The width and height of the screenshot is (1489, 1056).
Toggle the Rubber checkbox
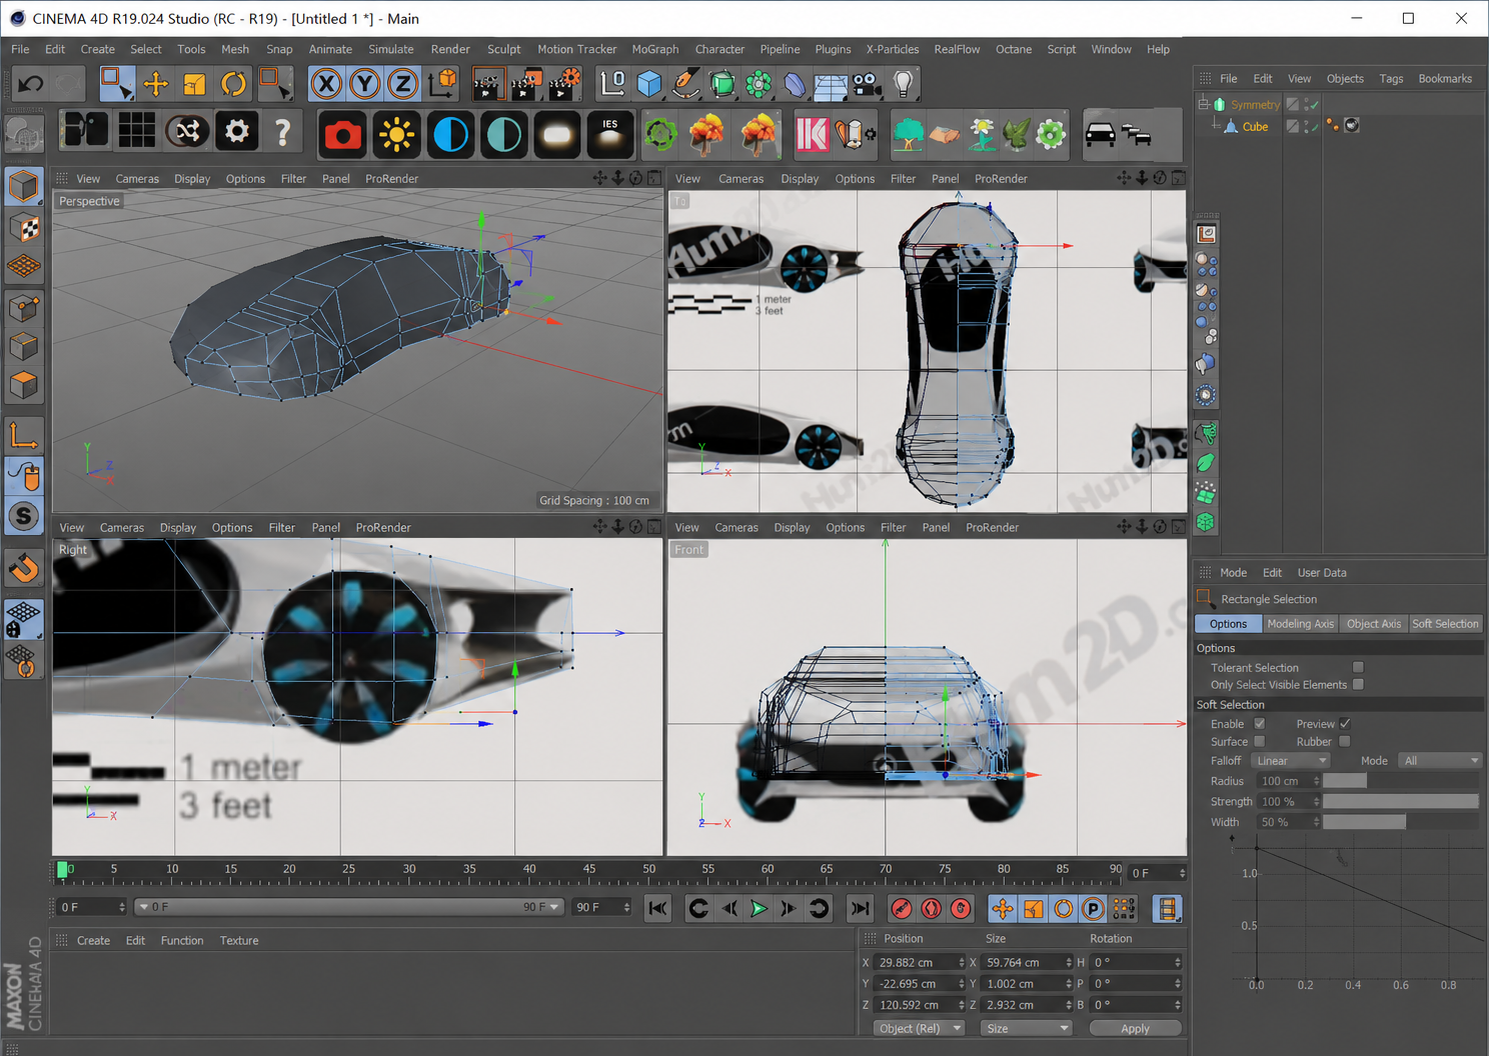(1345, 741)
